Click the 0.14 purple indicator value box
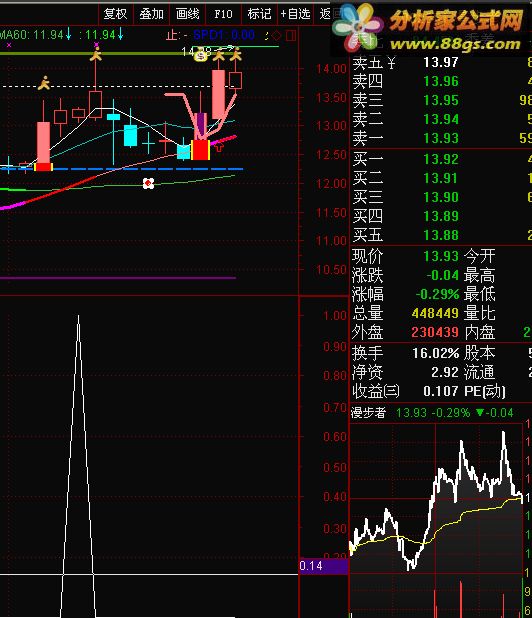 [324, 566]
